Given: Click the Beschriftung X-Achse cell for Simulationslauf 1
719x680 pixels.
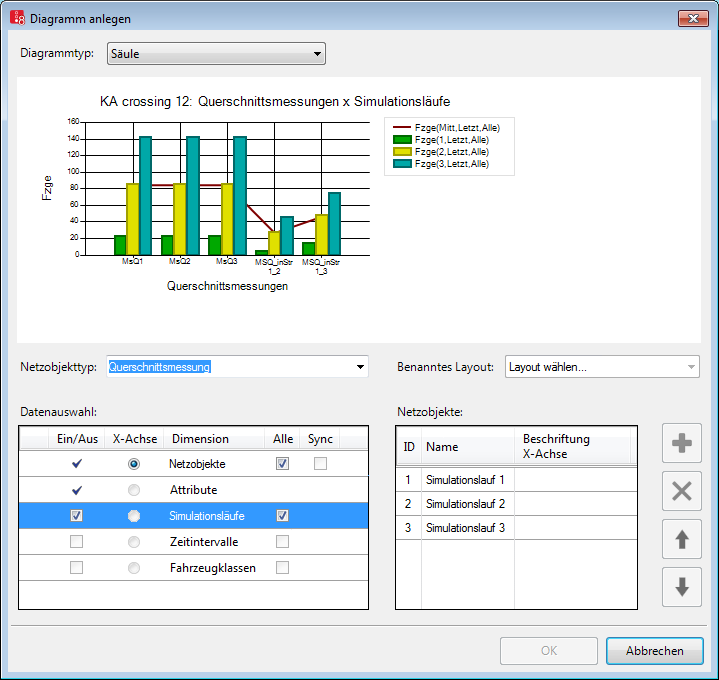Looking at the screenshot, I should [574, 480].
